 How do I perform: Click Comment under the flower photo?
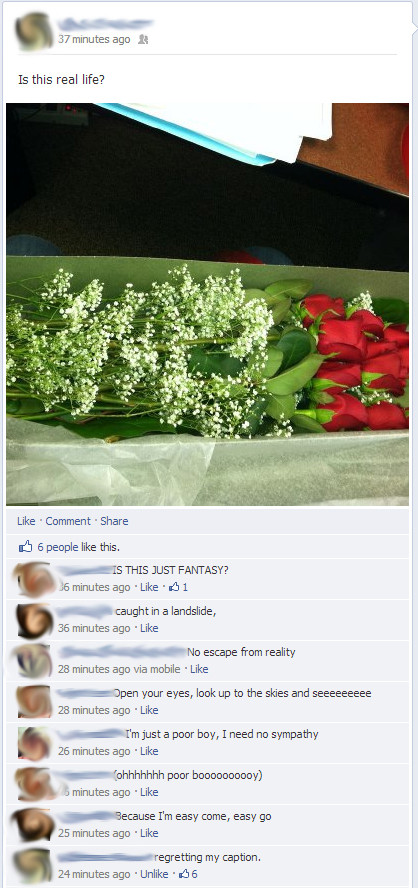(x=68, y=521)
